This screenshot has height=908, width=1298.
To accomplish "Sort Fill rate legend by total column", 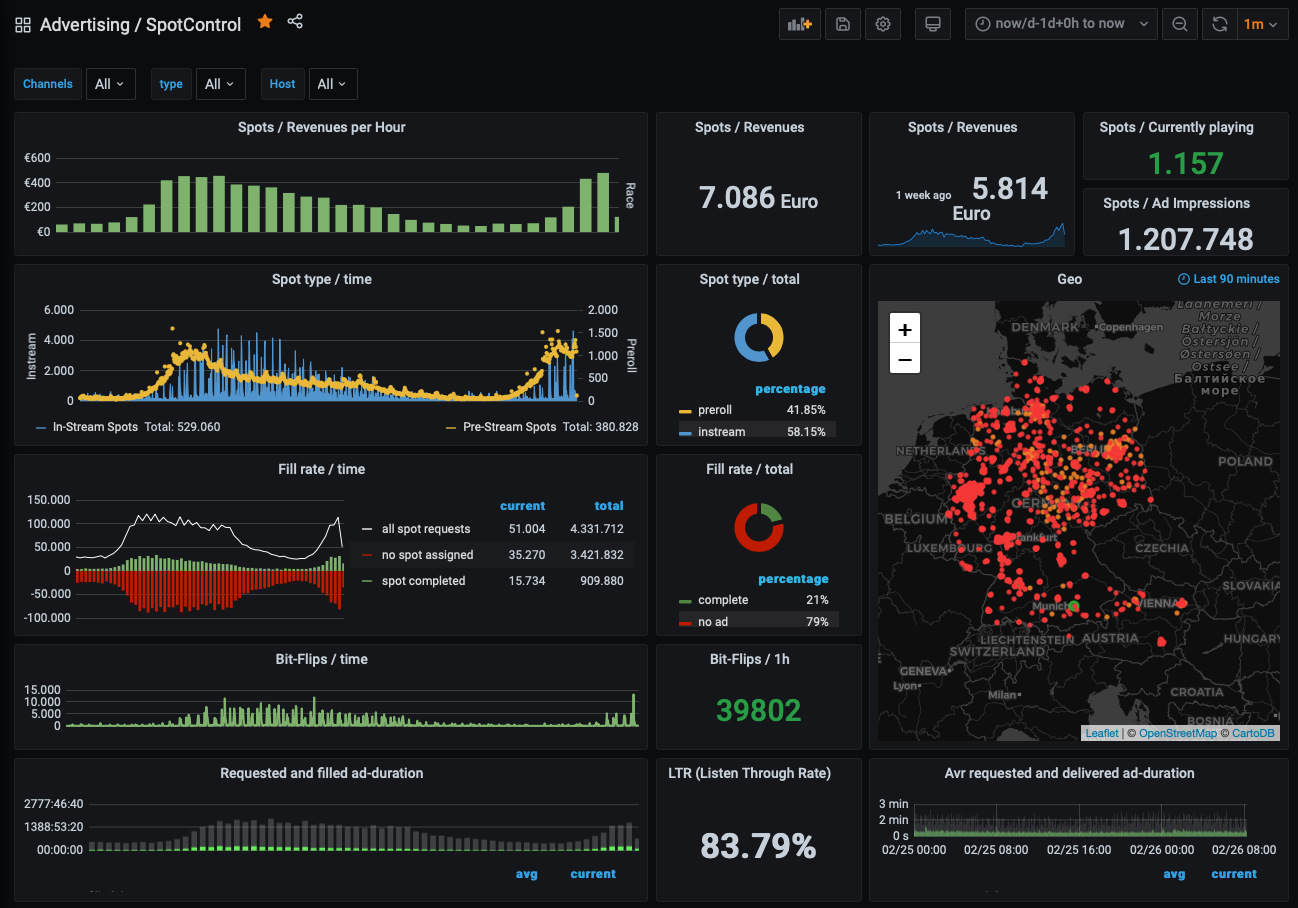I will (609, 506).
